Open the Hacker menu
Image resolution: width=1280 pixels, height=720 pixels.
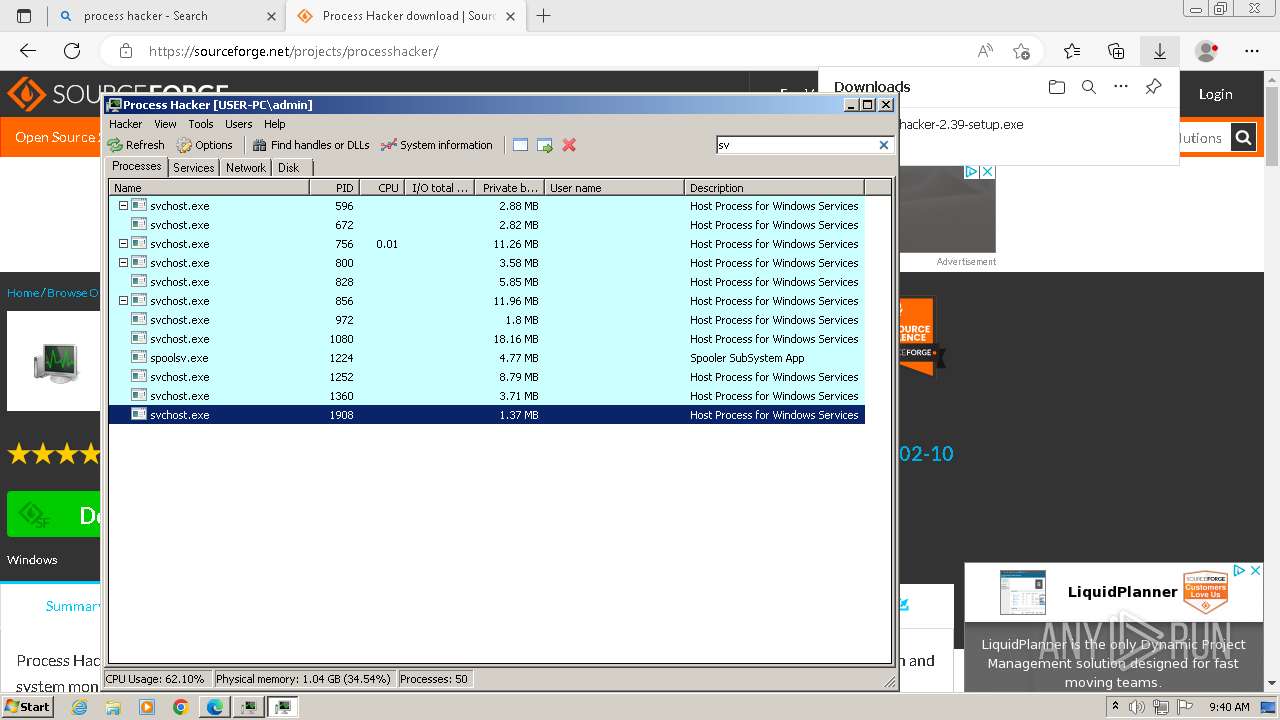pos(125,124)
